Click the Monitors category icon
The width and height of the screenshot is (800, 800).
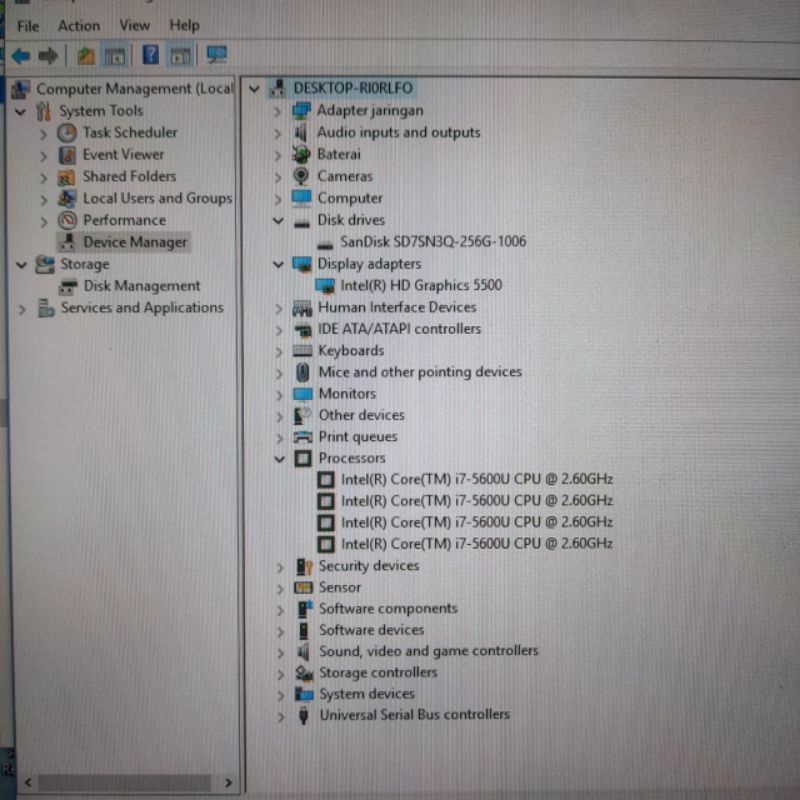[x=303, y=394]
